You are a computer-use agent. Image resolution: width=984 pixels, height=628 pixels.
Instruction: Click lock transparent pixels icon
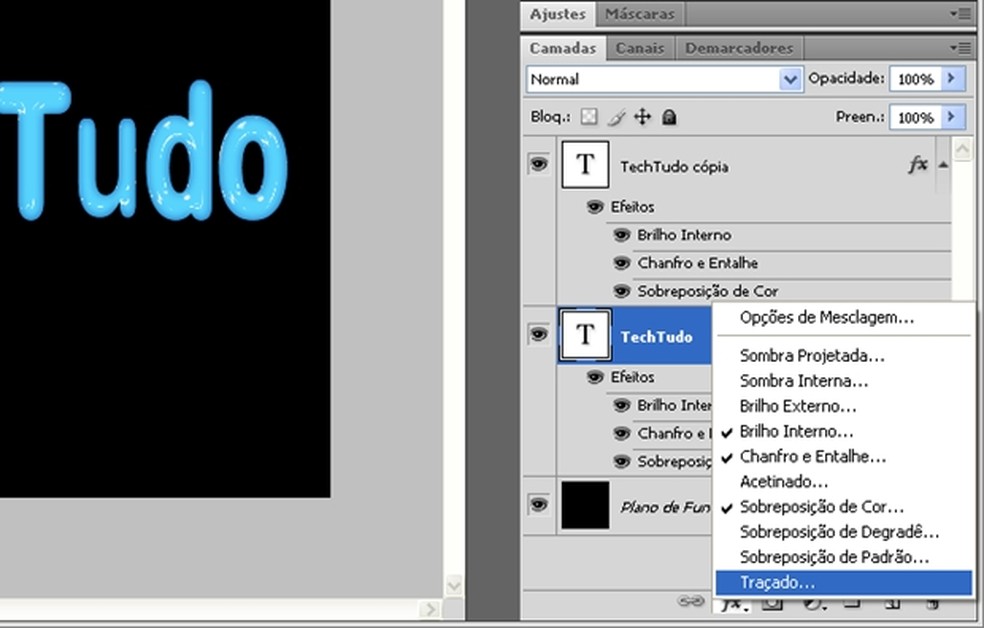click(x=589, y=117)
